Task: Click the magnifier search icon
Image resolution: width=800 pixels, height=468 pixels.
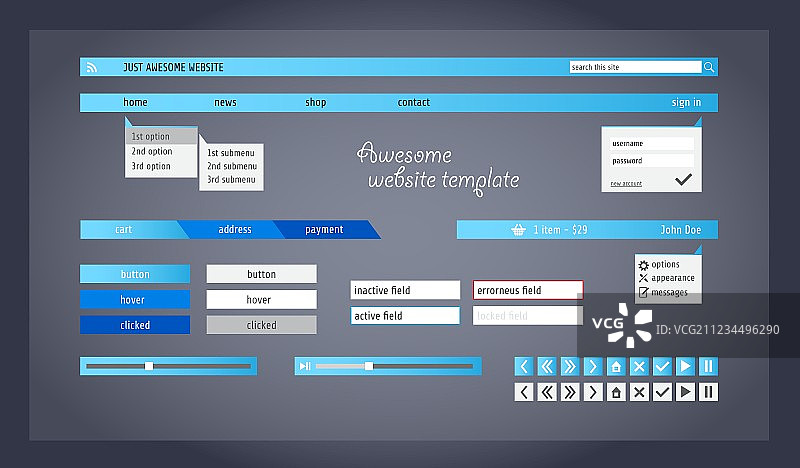Action: 709,67
